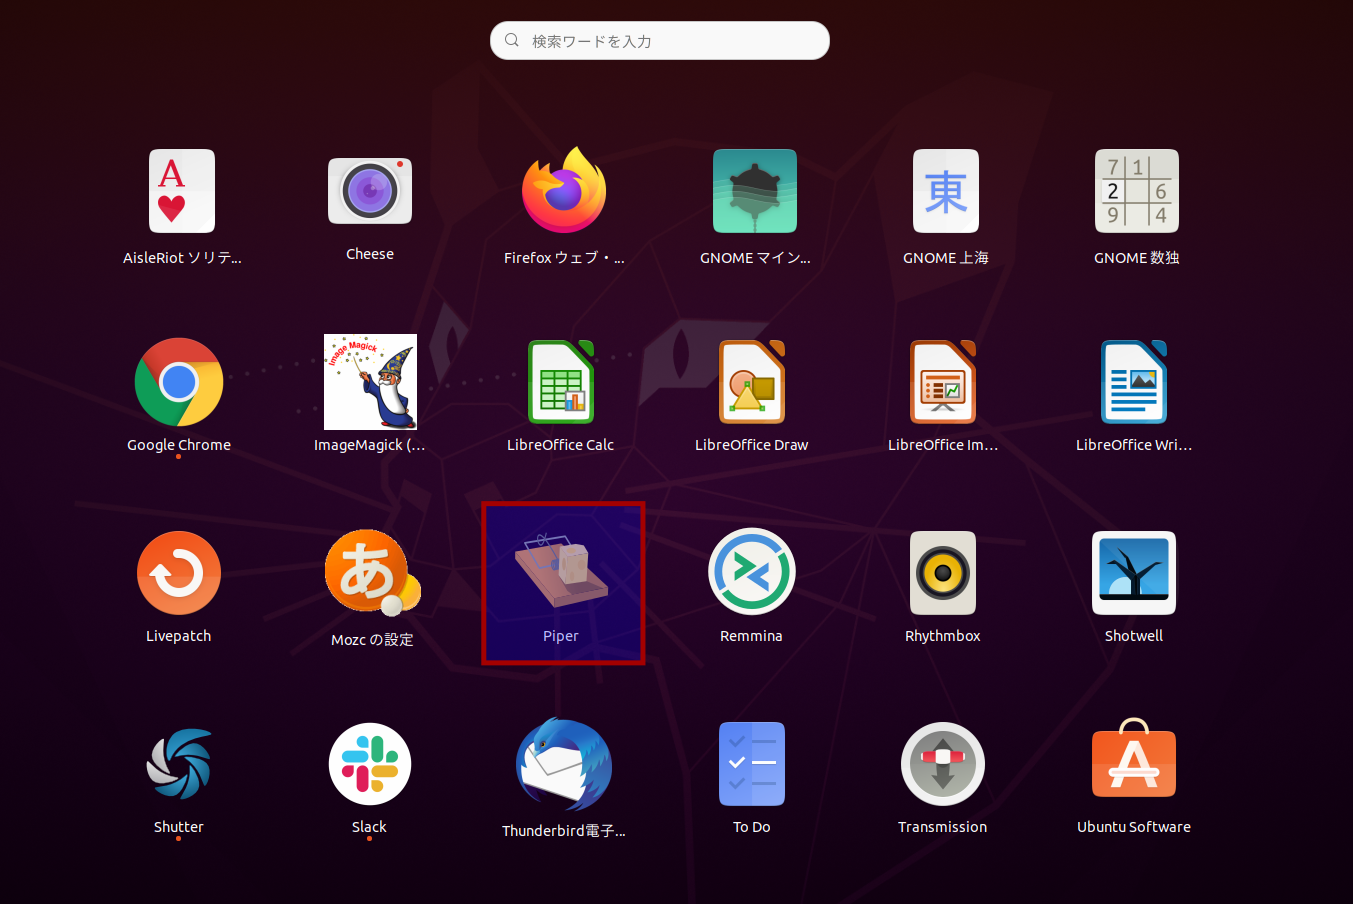Open the Thunderbird mail icon
Image resolution: width=1353 pixels, height=904 pixels.
(564, 765)
